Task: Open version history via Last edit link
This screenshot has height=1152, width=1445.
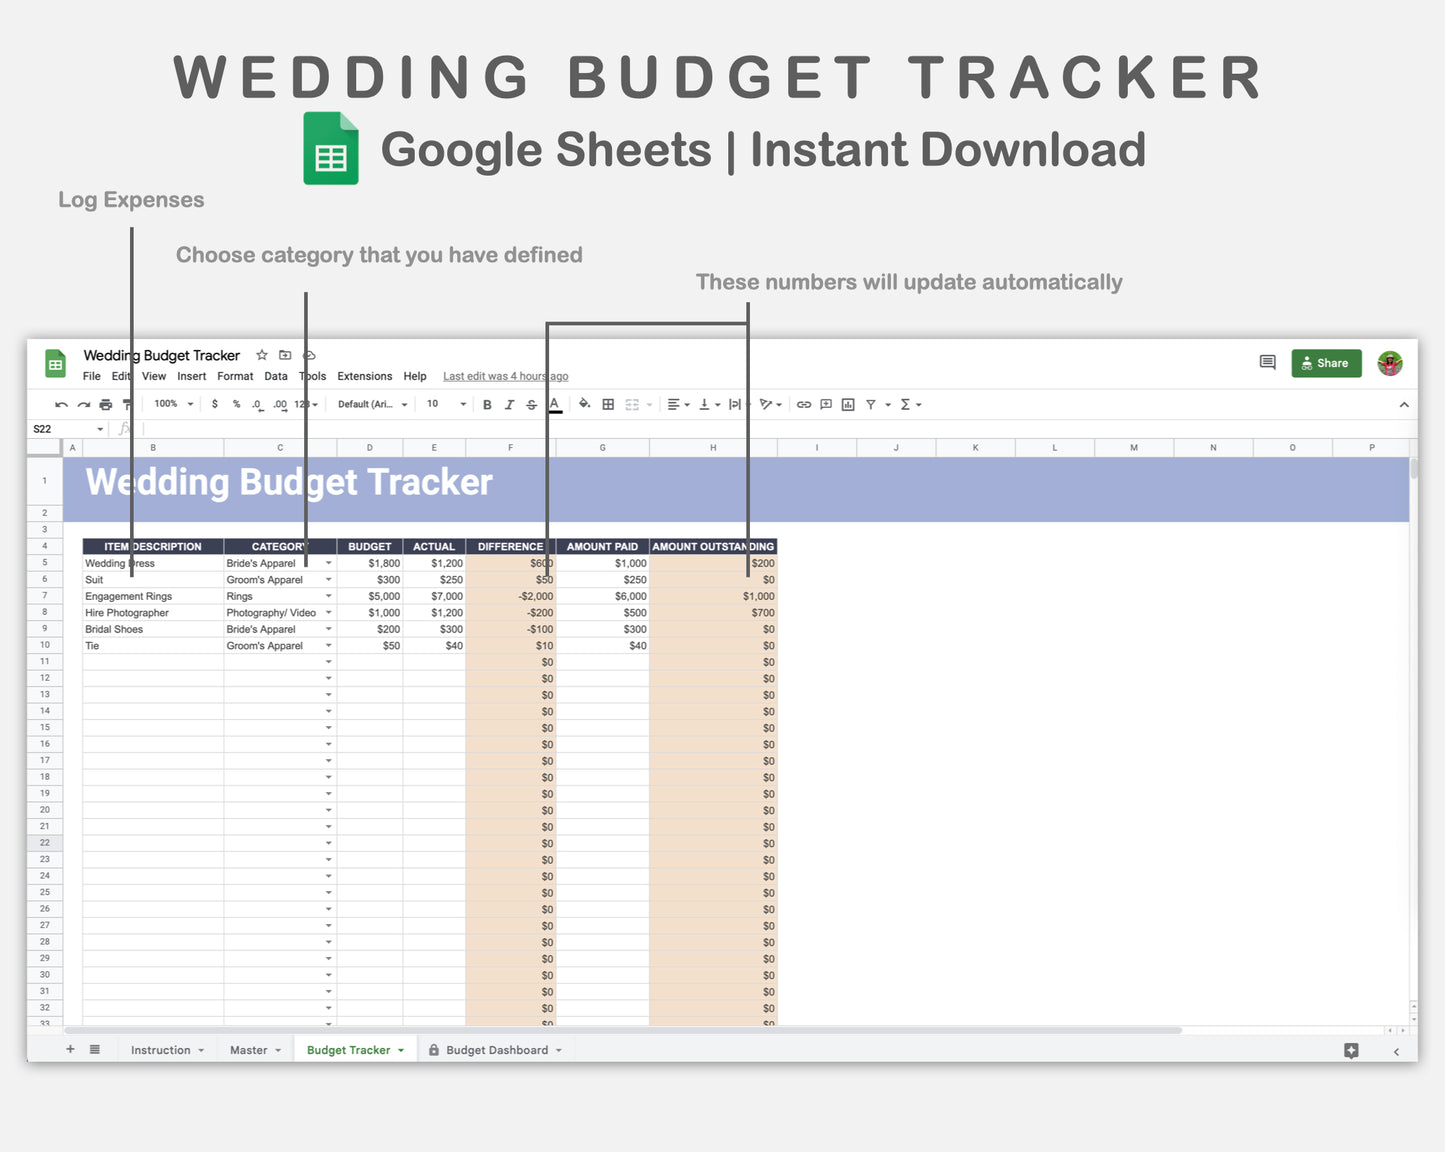Action: 506,376
